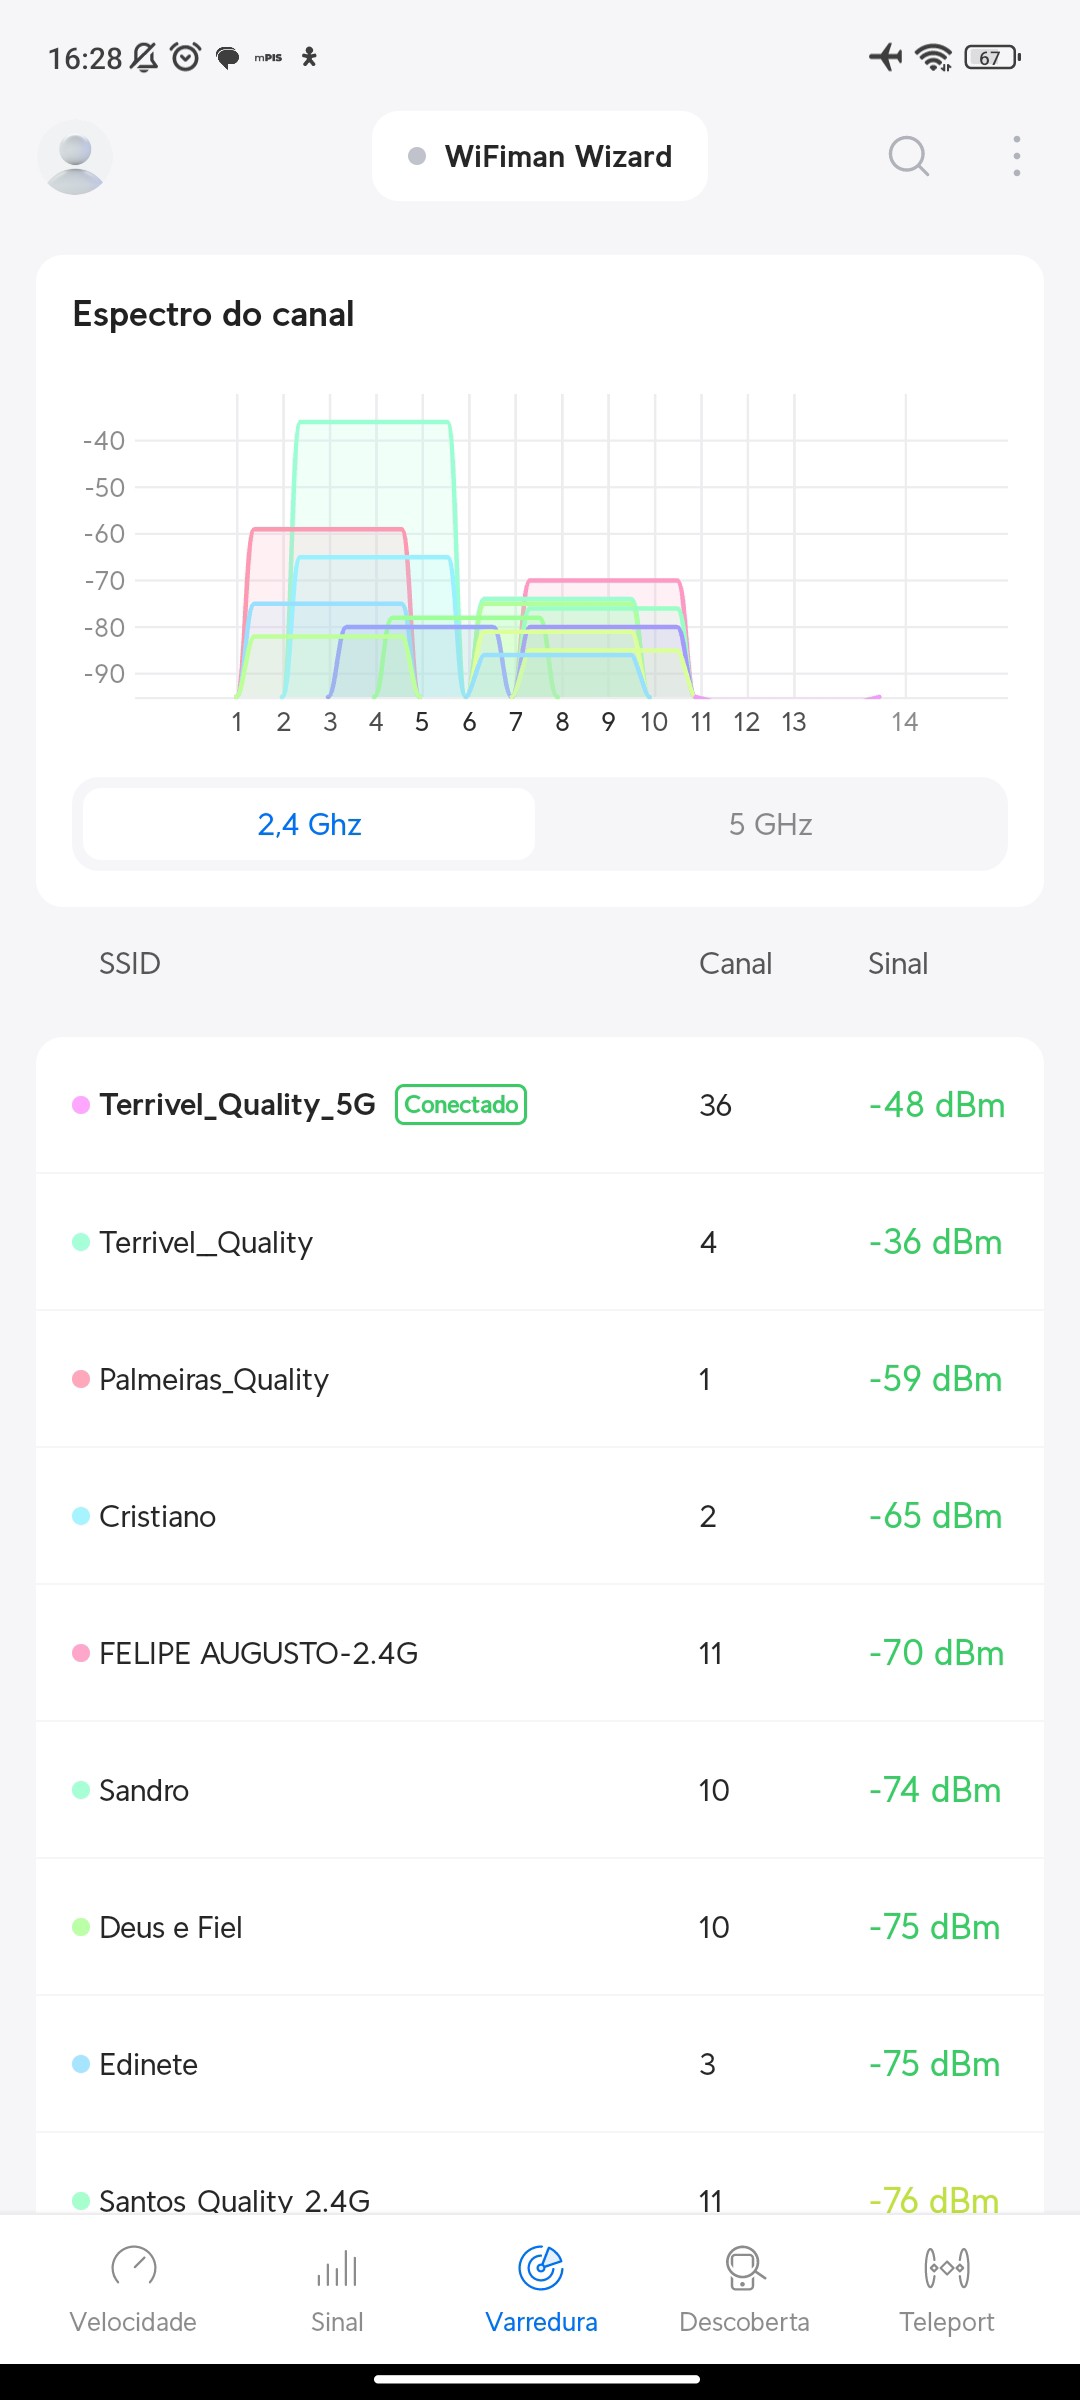The height and width of the screenshot is (2400, 1080).
Task: Open the Edinete network on channel 3
Action: tap(148, 2064)
